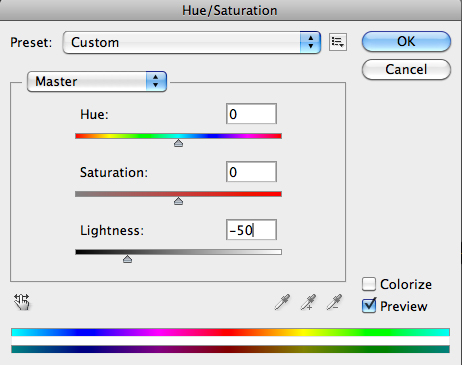Click into the Hue value field
Image resolution: width=462 pixels, height=365 pixels.
[251, 114]
